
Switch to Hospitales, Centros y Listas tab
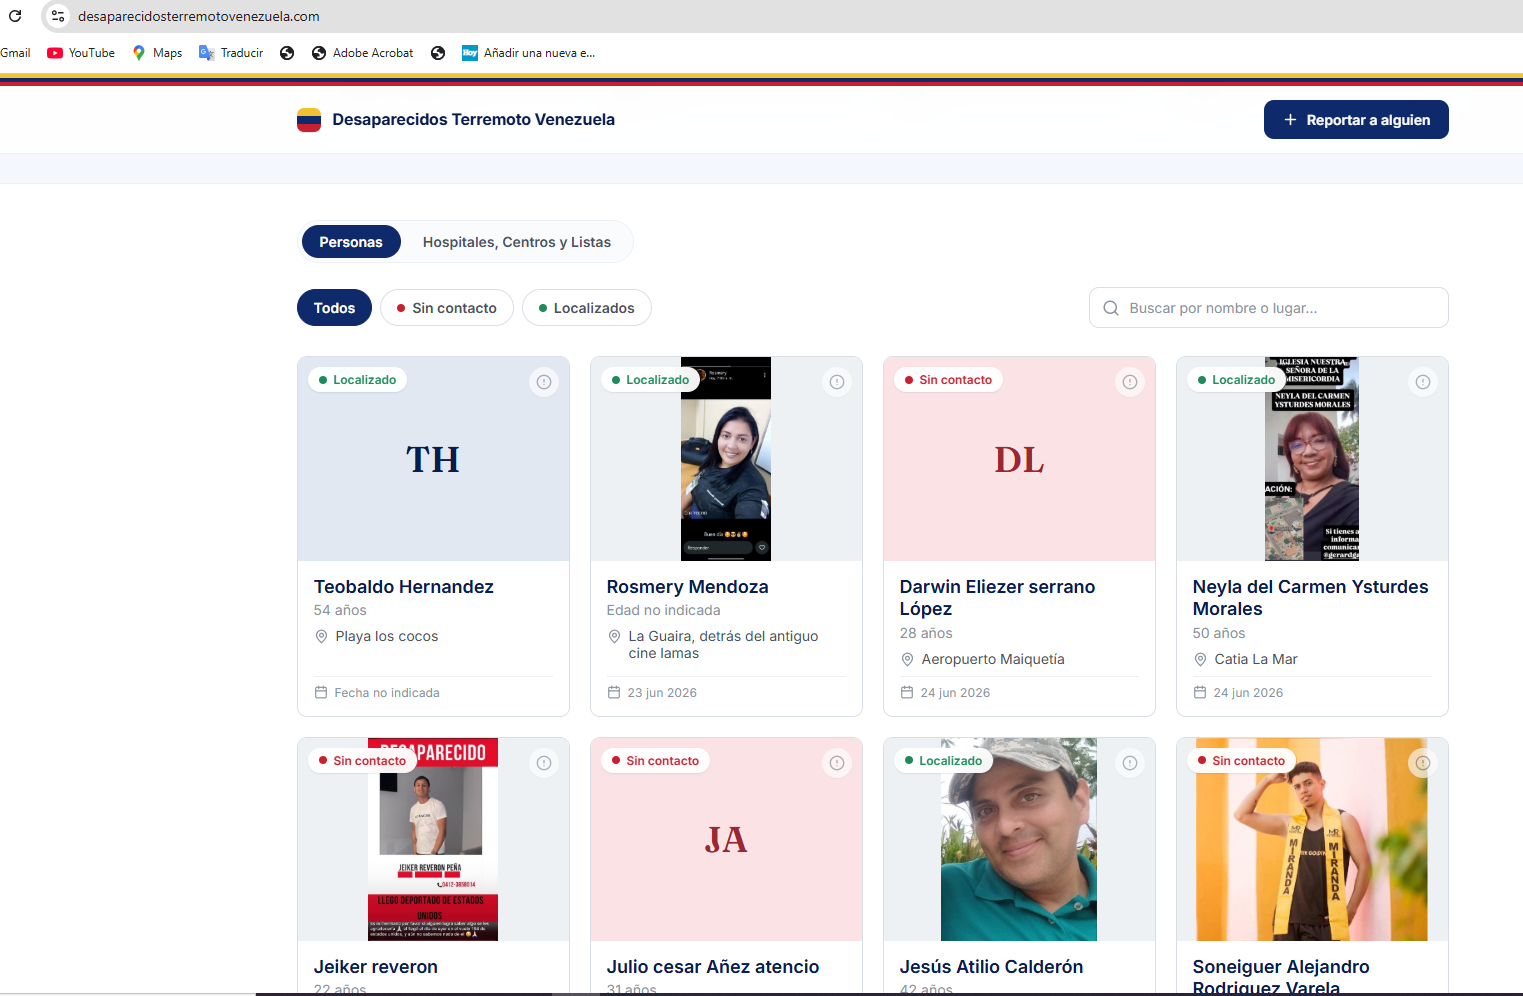point(517,242)
